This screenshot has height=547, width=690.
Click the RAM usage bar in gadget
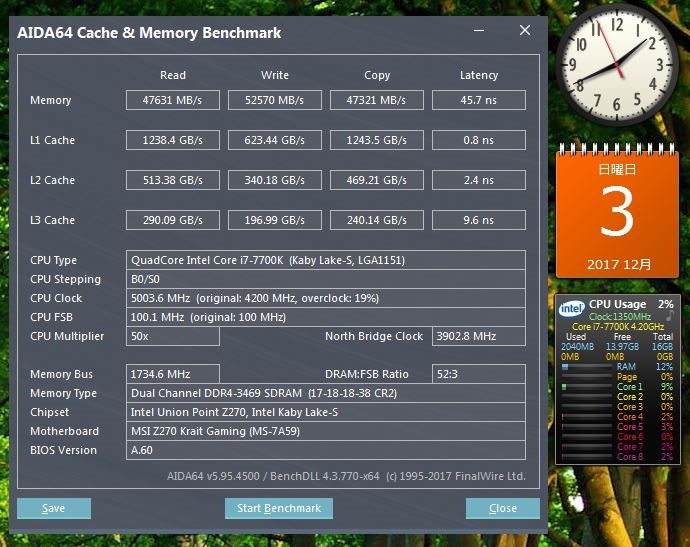pos(587,367)
